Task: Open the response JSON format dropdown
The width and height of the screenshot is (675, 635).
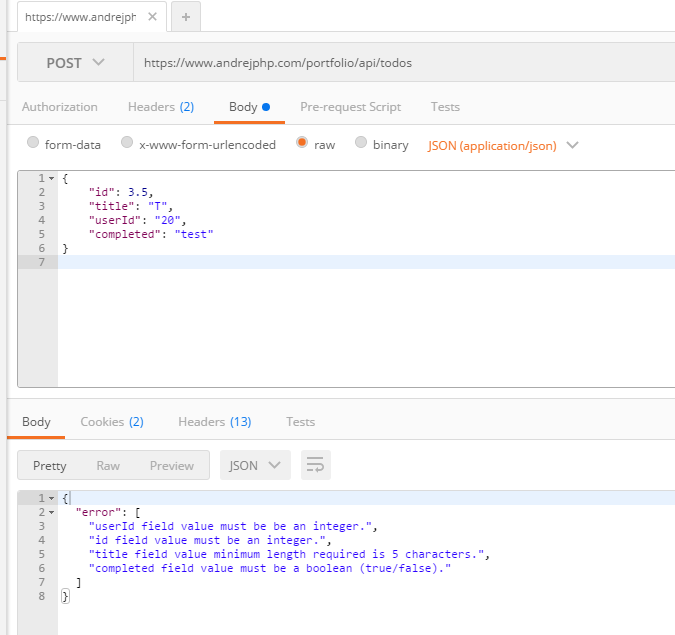Action: tap(255, 465)
